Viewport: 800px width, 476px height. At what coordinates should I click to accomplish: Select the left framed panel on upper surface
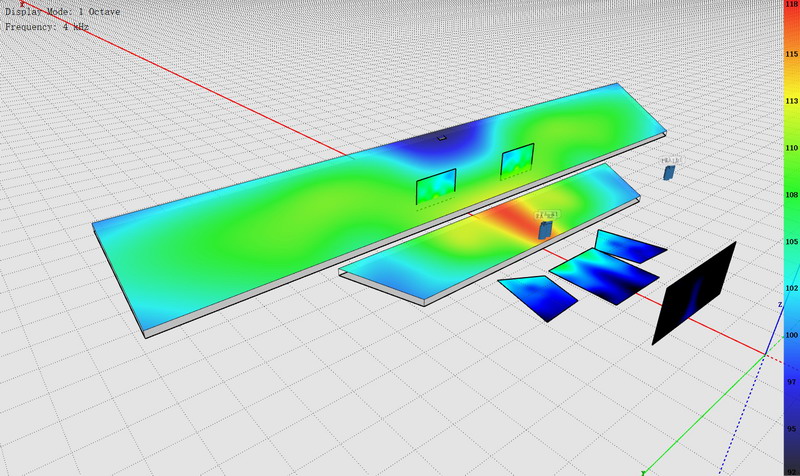tap(436, 187)
